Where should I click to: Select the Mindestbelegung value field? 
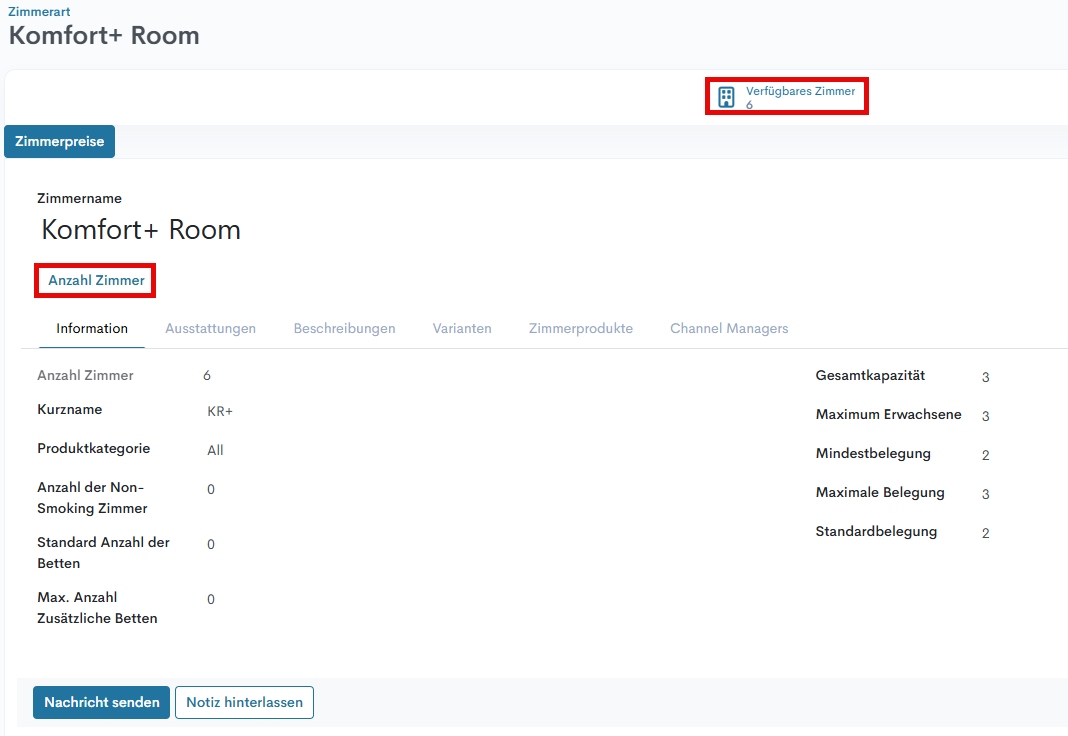point(985,455)
